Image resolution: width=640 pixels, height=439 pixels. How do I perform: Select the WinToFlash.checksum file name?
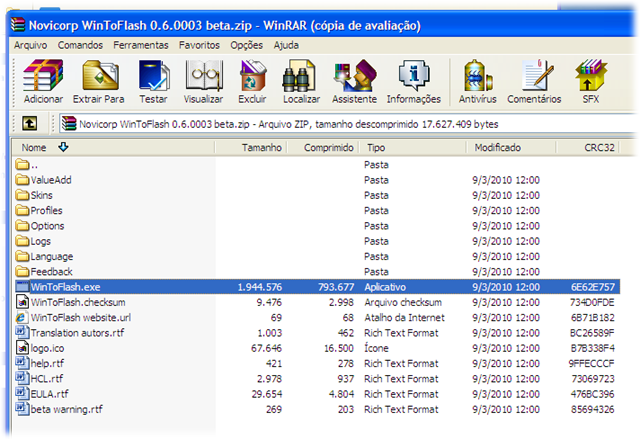(x=78, y=302)
